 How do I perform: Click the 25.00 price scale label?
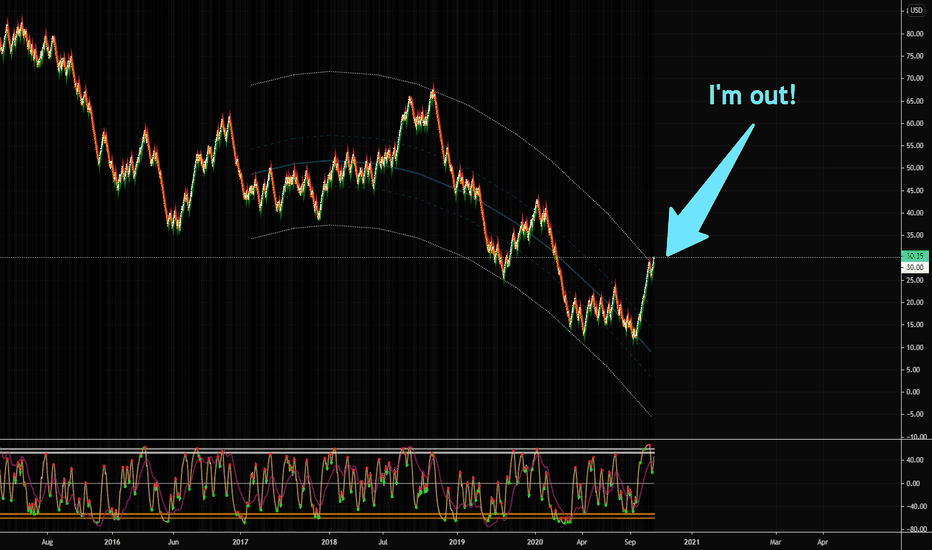pyautogui.click(x=915, y=280)
